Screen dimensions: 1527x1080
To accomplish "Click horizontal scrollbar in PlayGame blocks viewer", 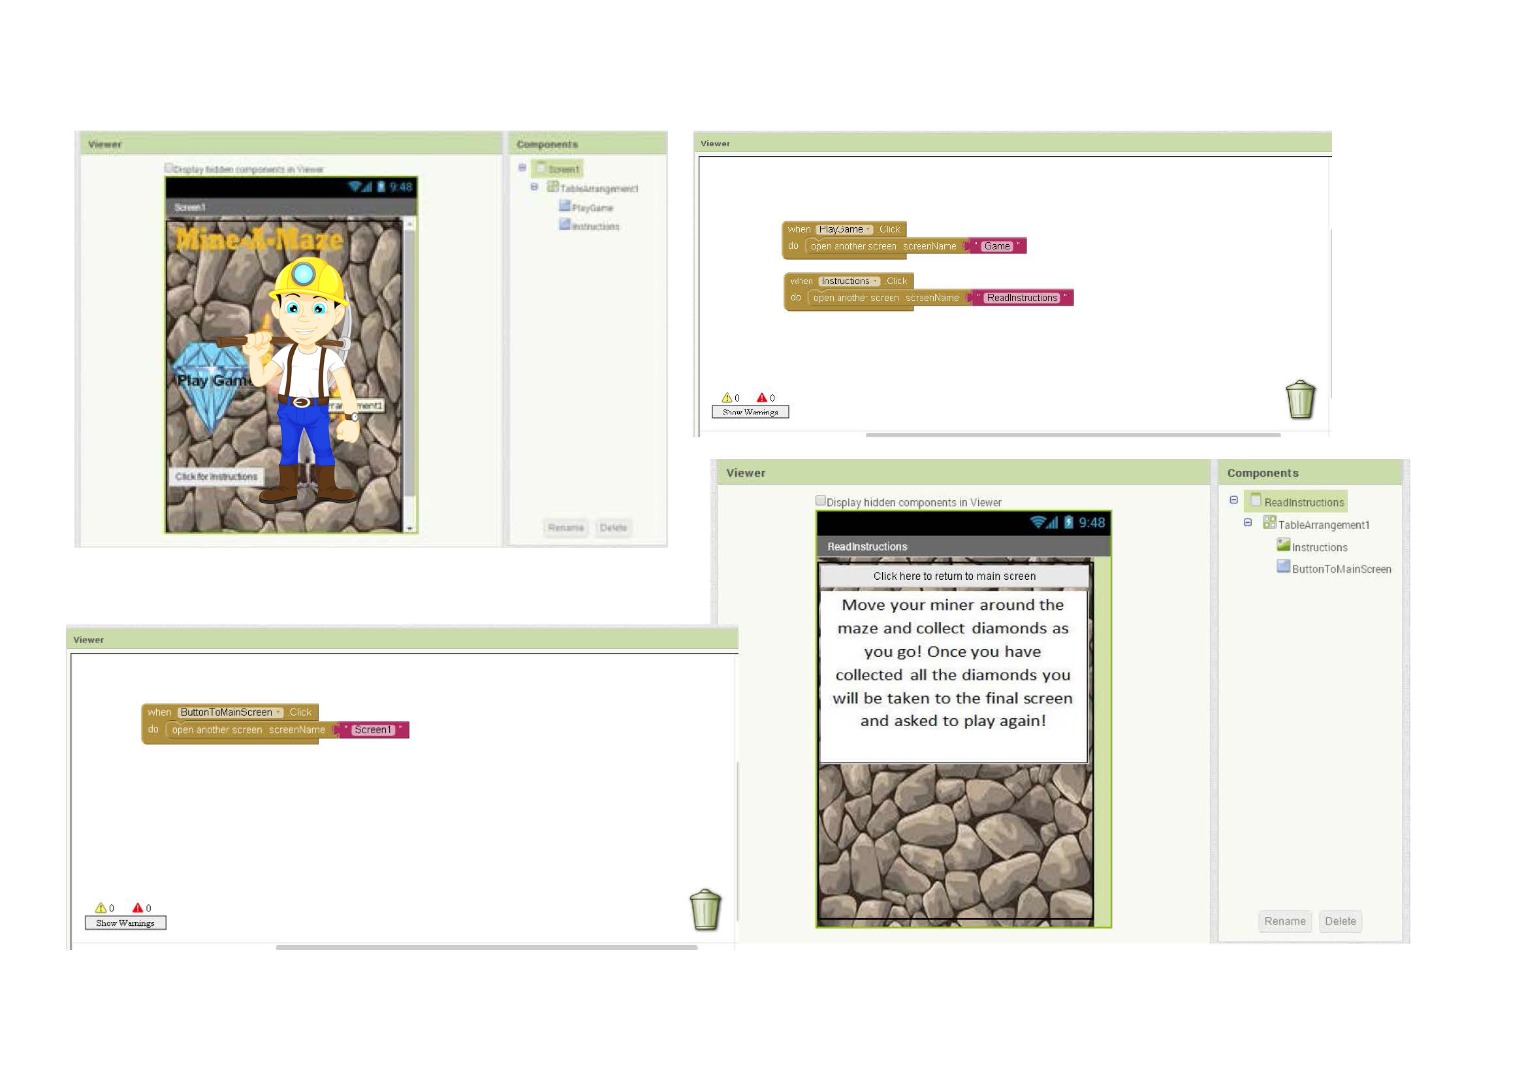I will 1072,435.
